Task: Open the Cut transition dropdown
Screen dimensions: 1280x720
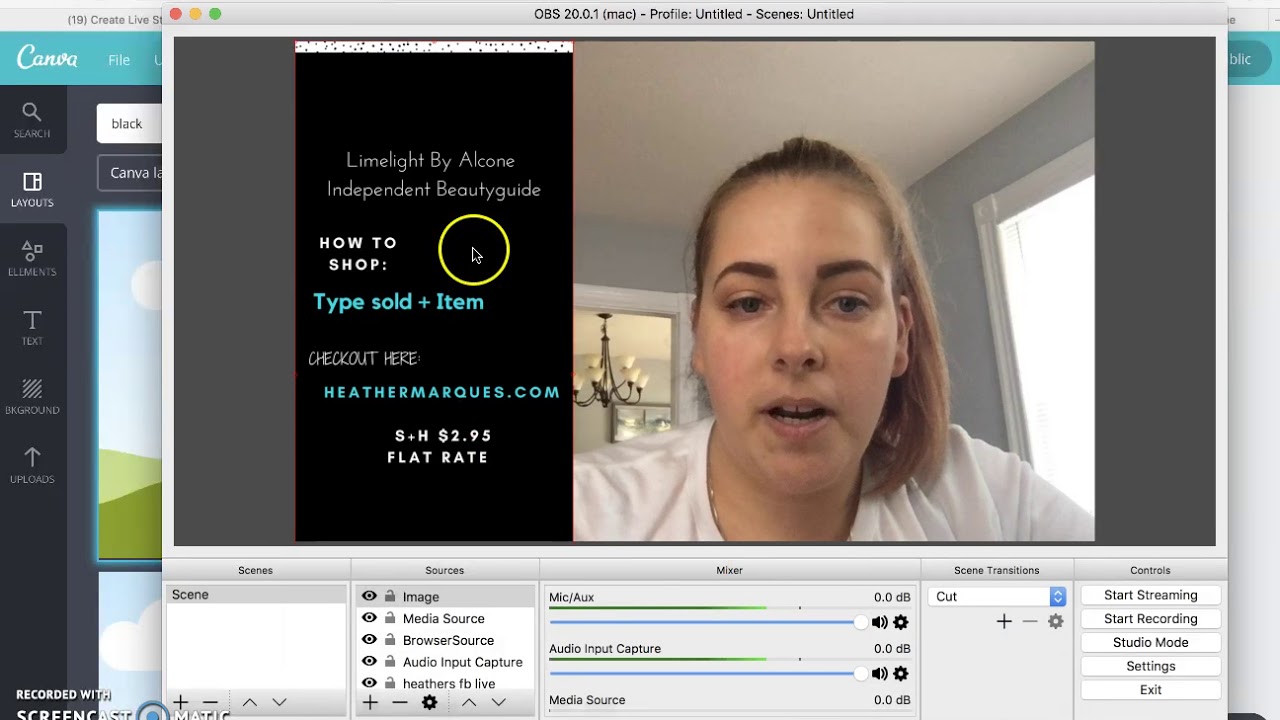Action: tap(997, 596)
